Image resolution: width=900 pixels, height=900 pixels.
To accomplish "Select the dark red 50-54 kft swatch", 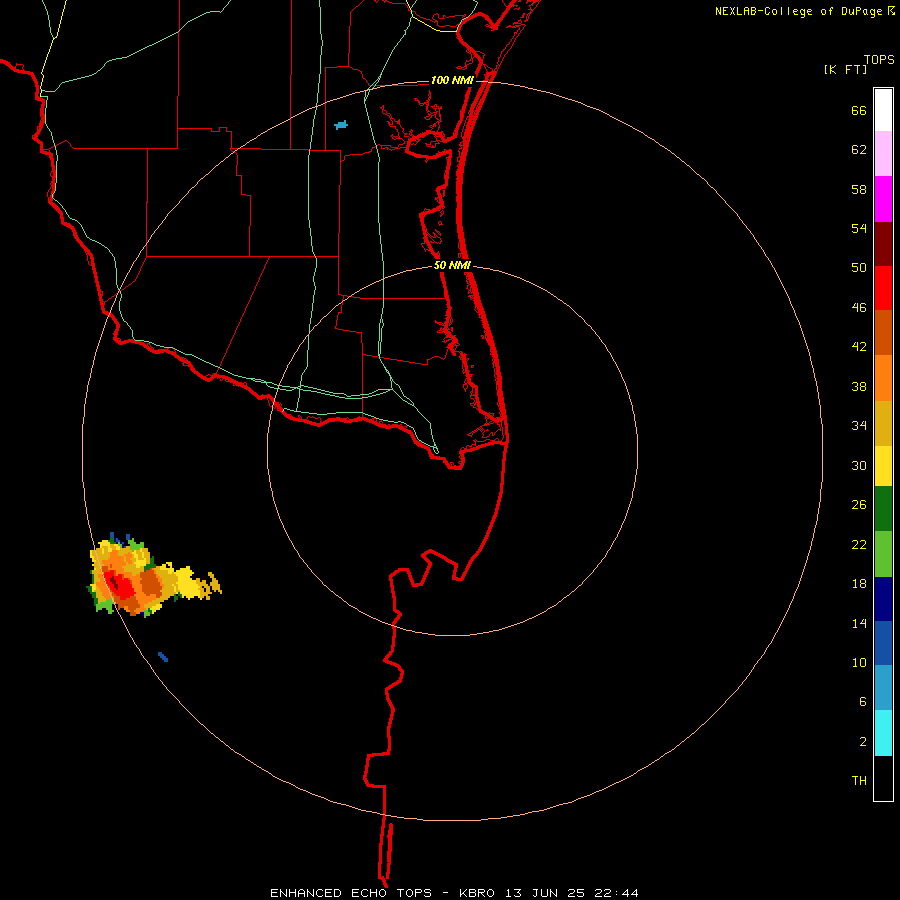I will 883,244.
